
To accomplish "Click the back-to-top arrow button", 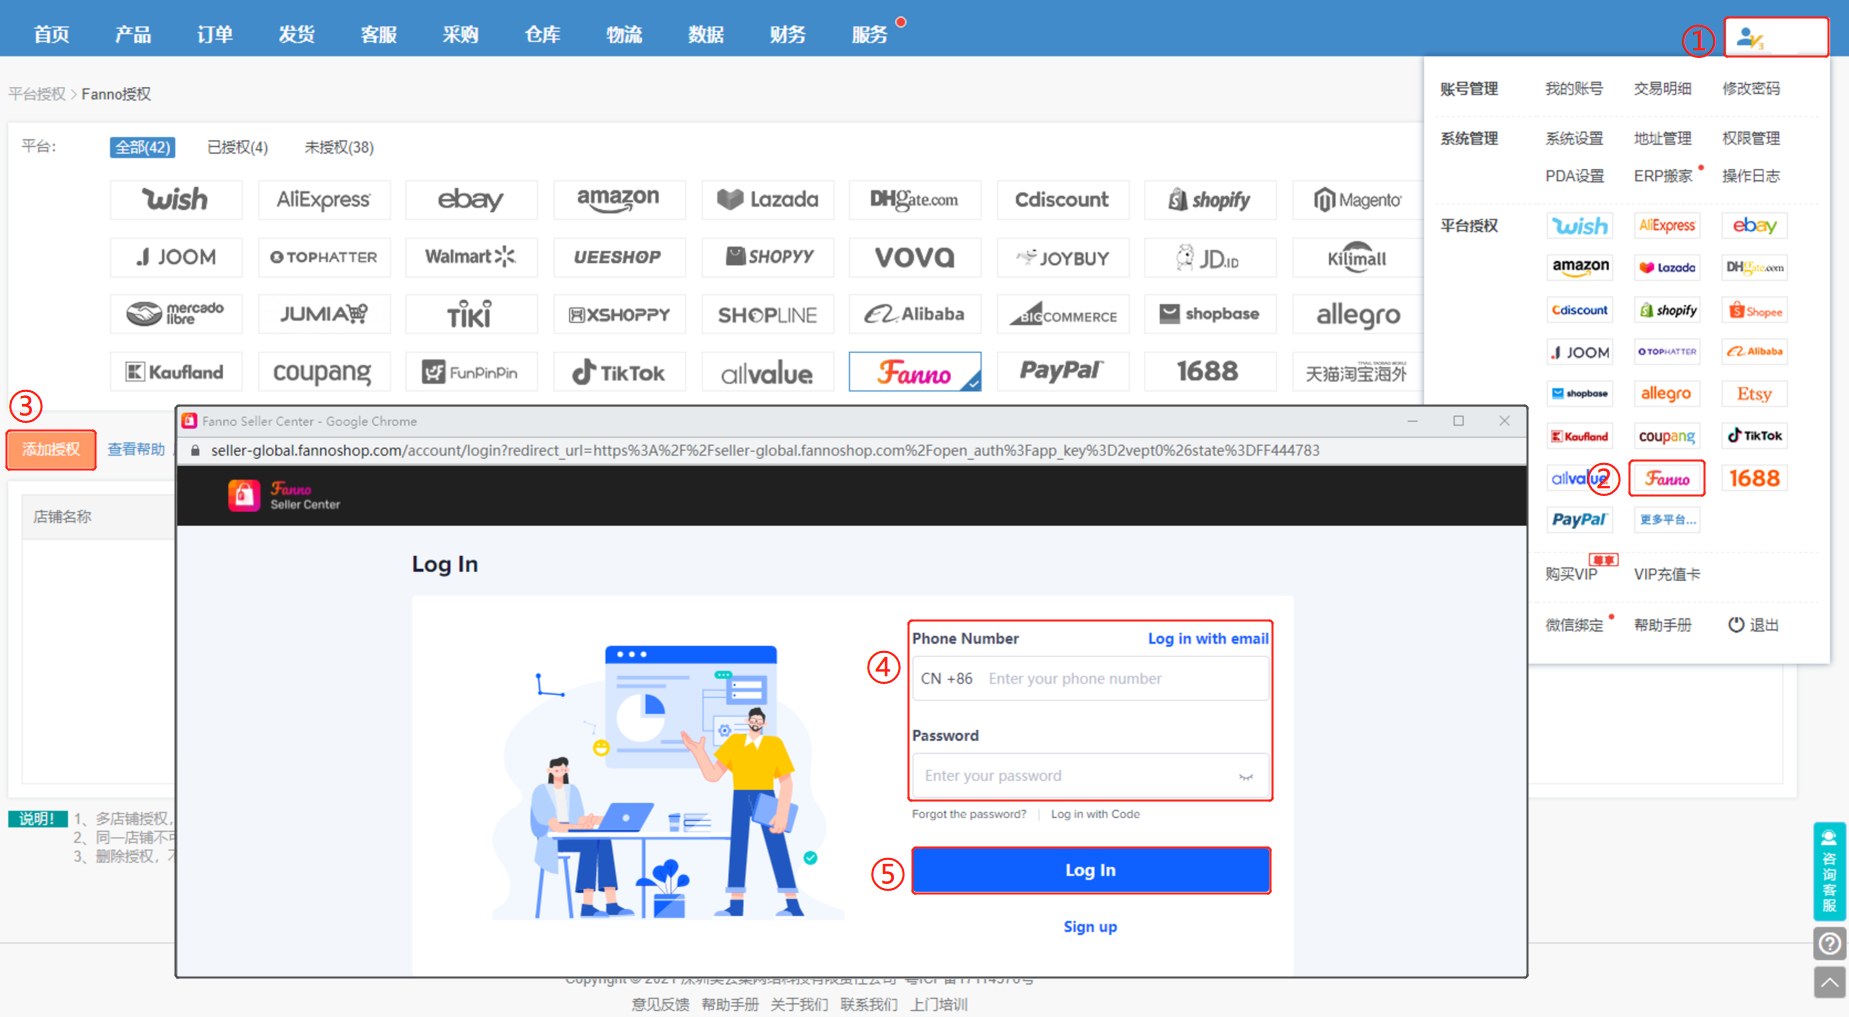I will (x=1829, y=982).
